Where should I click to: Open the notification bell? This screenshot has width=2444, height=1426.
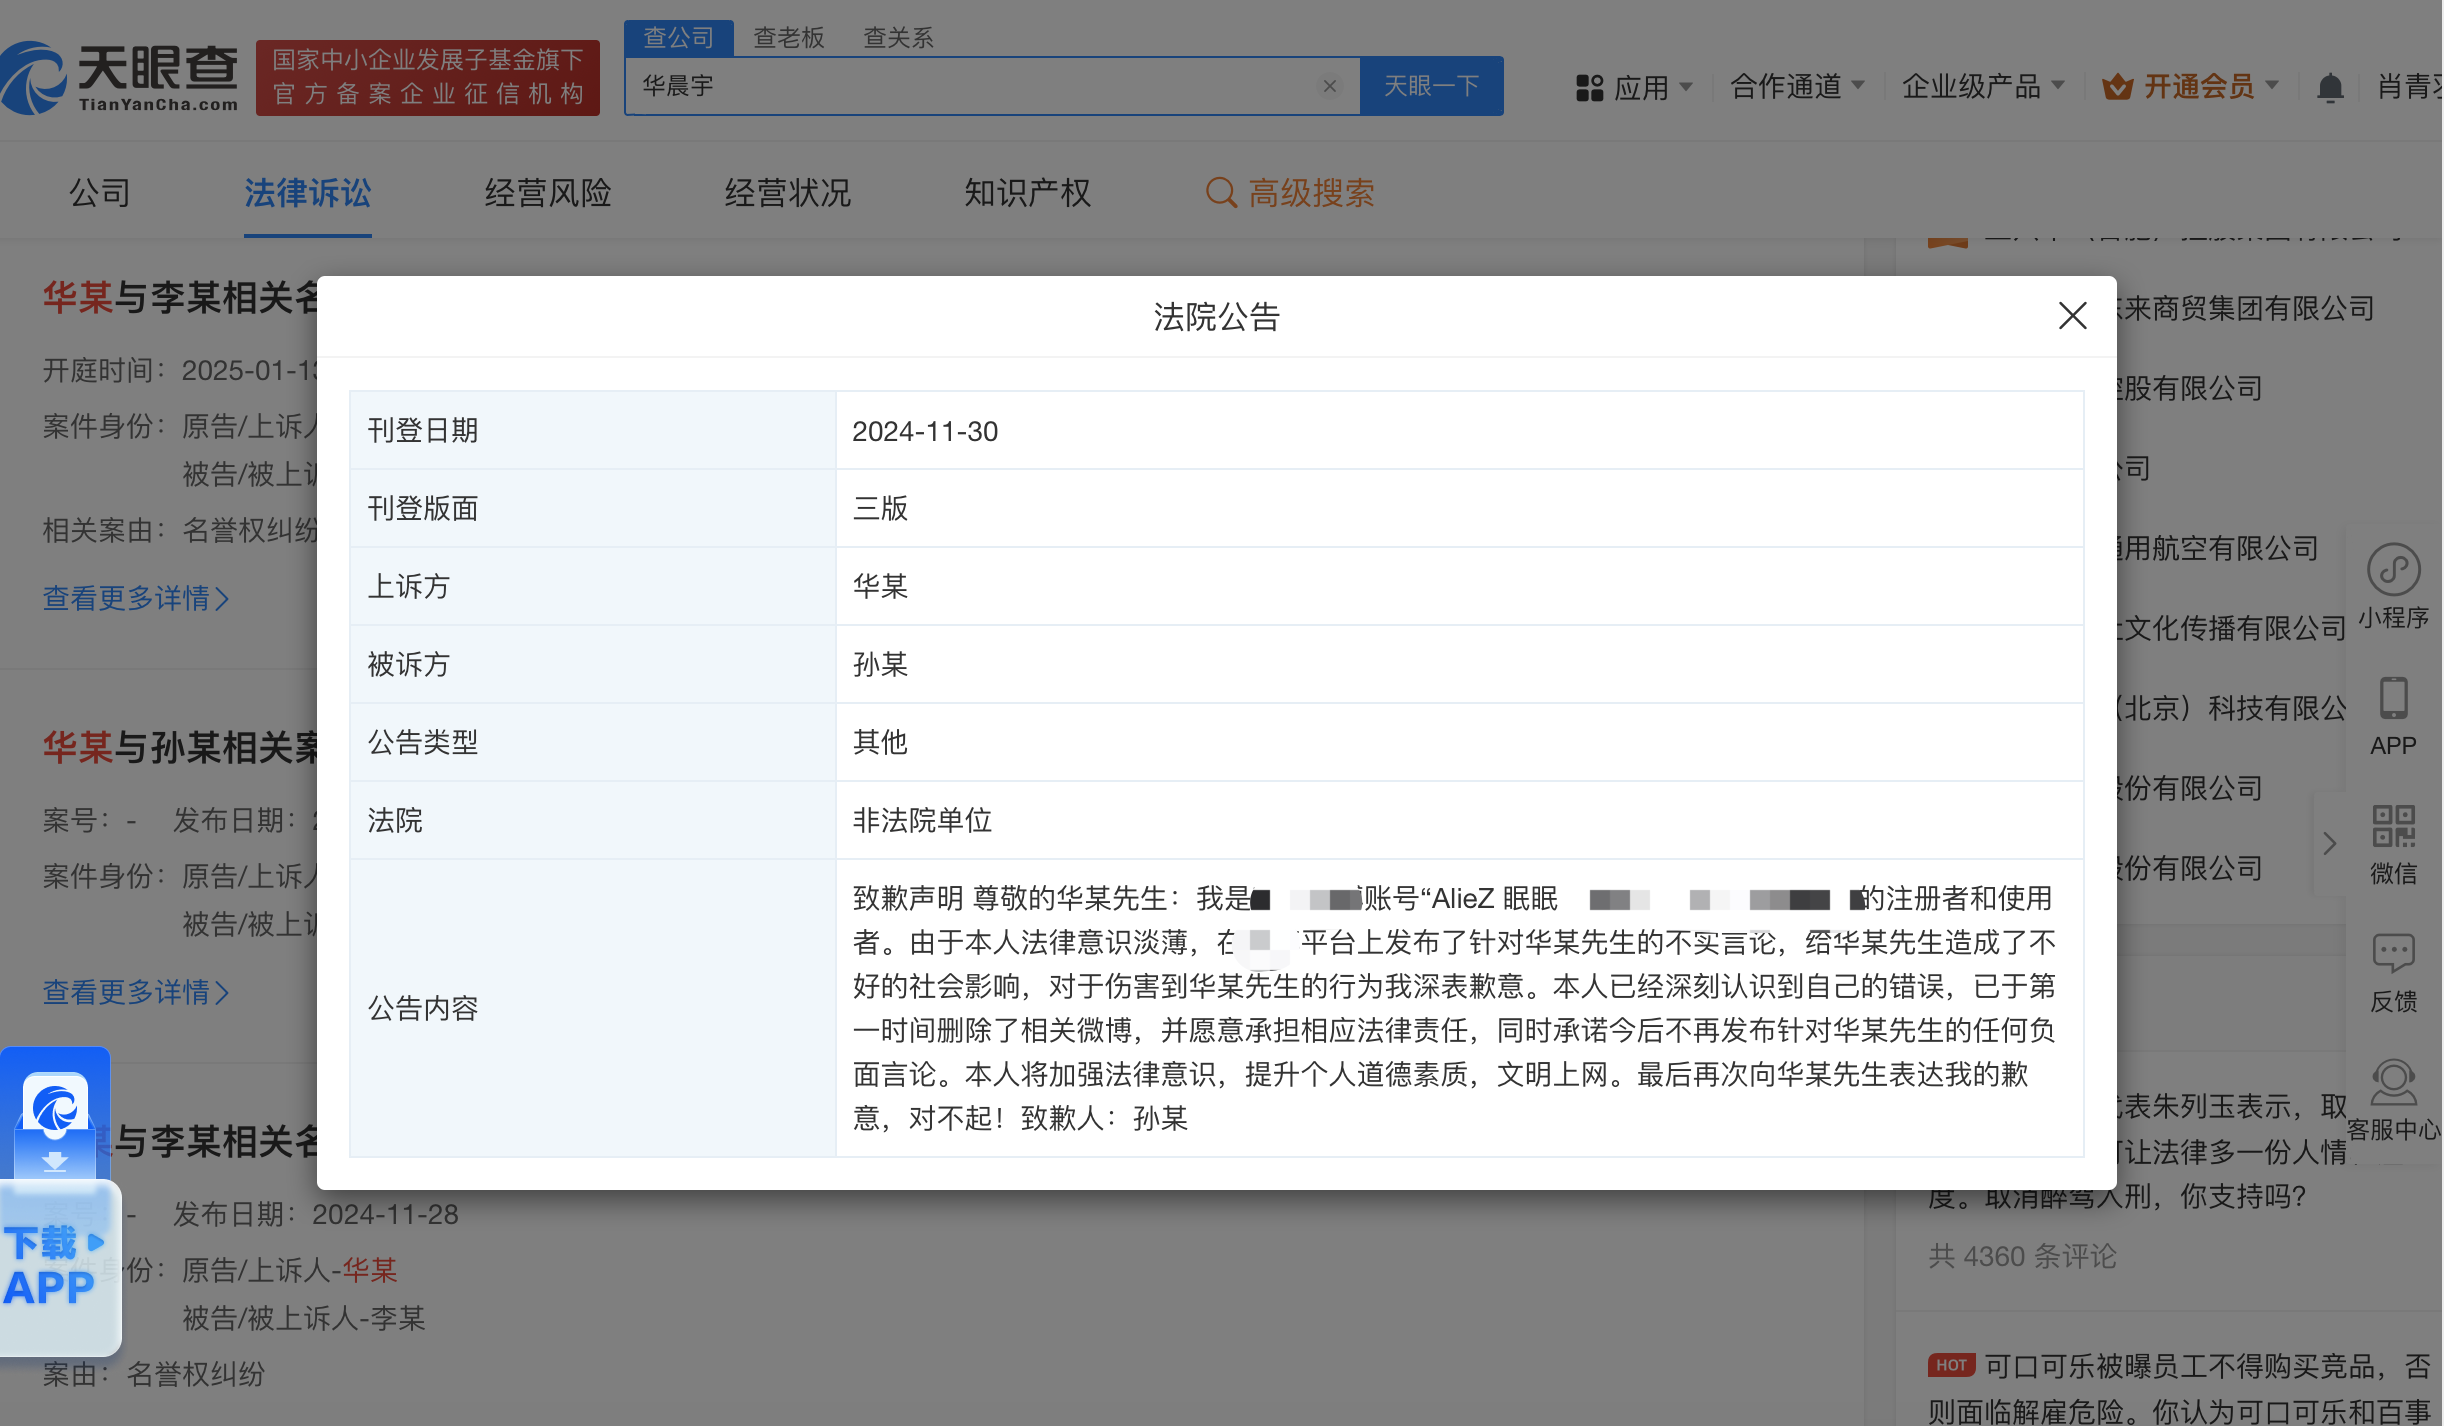click(x=2329, y=88)
